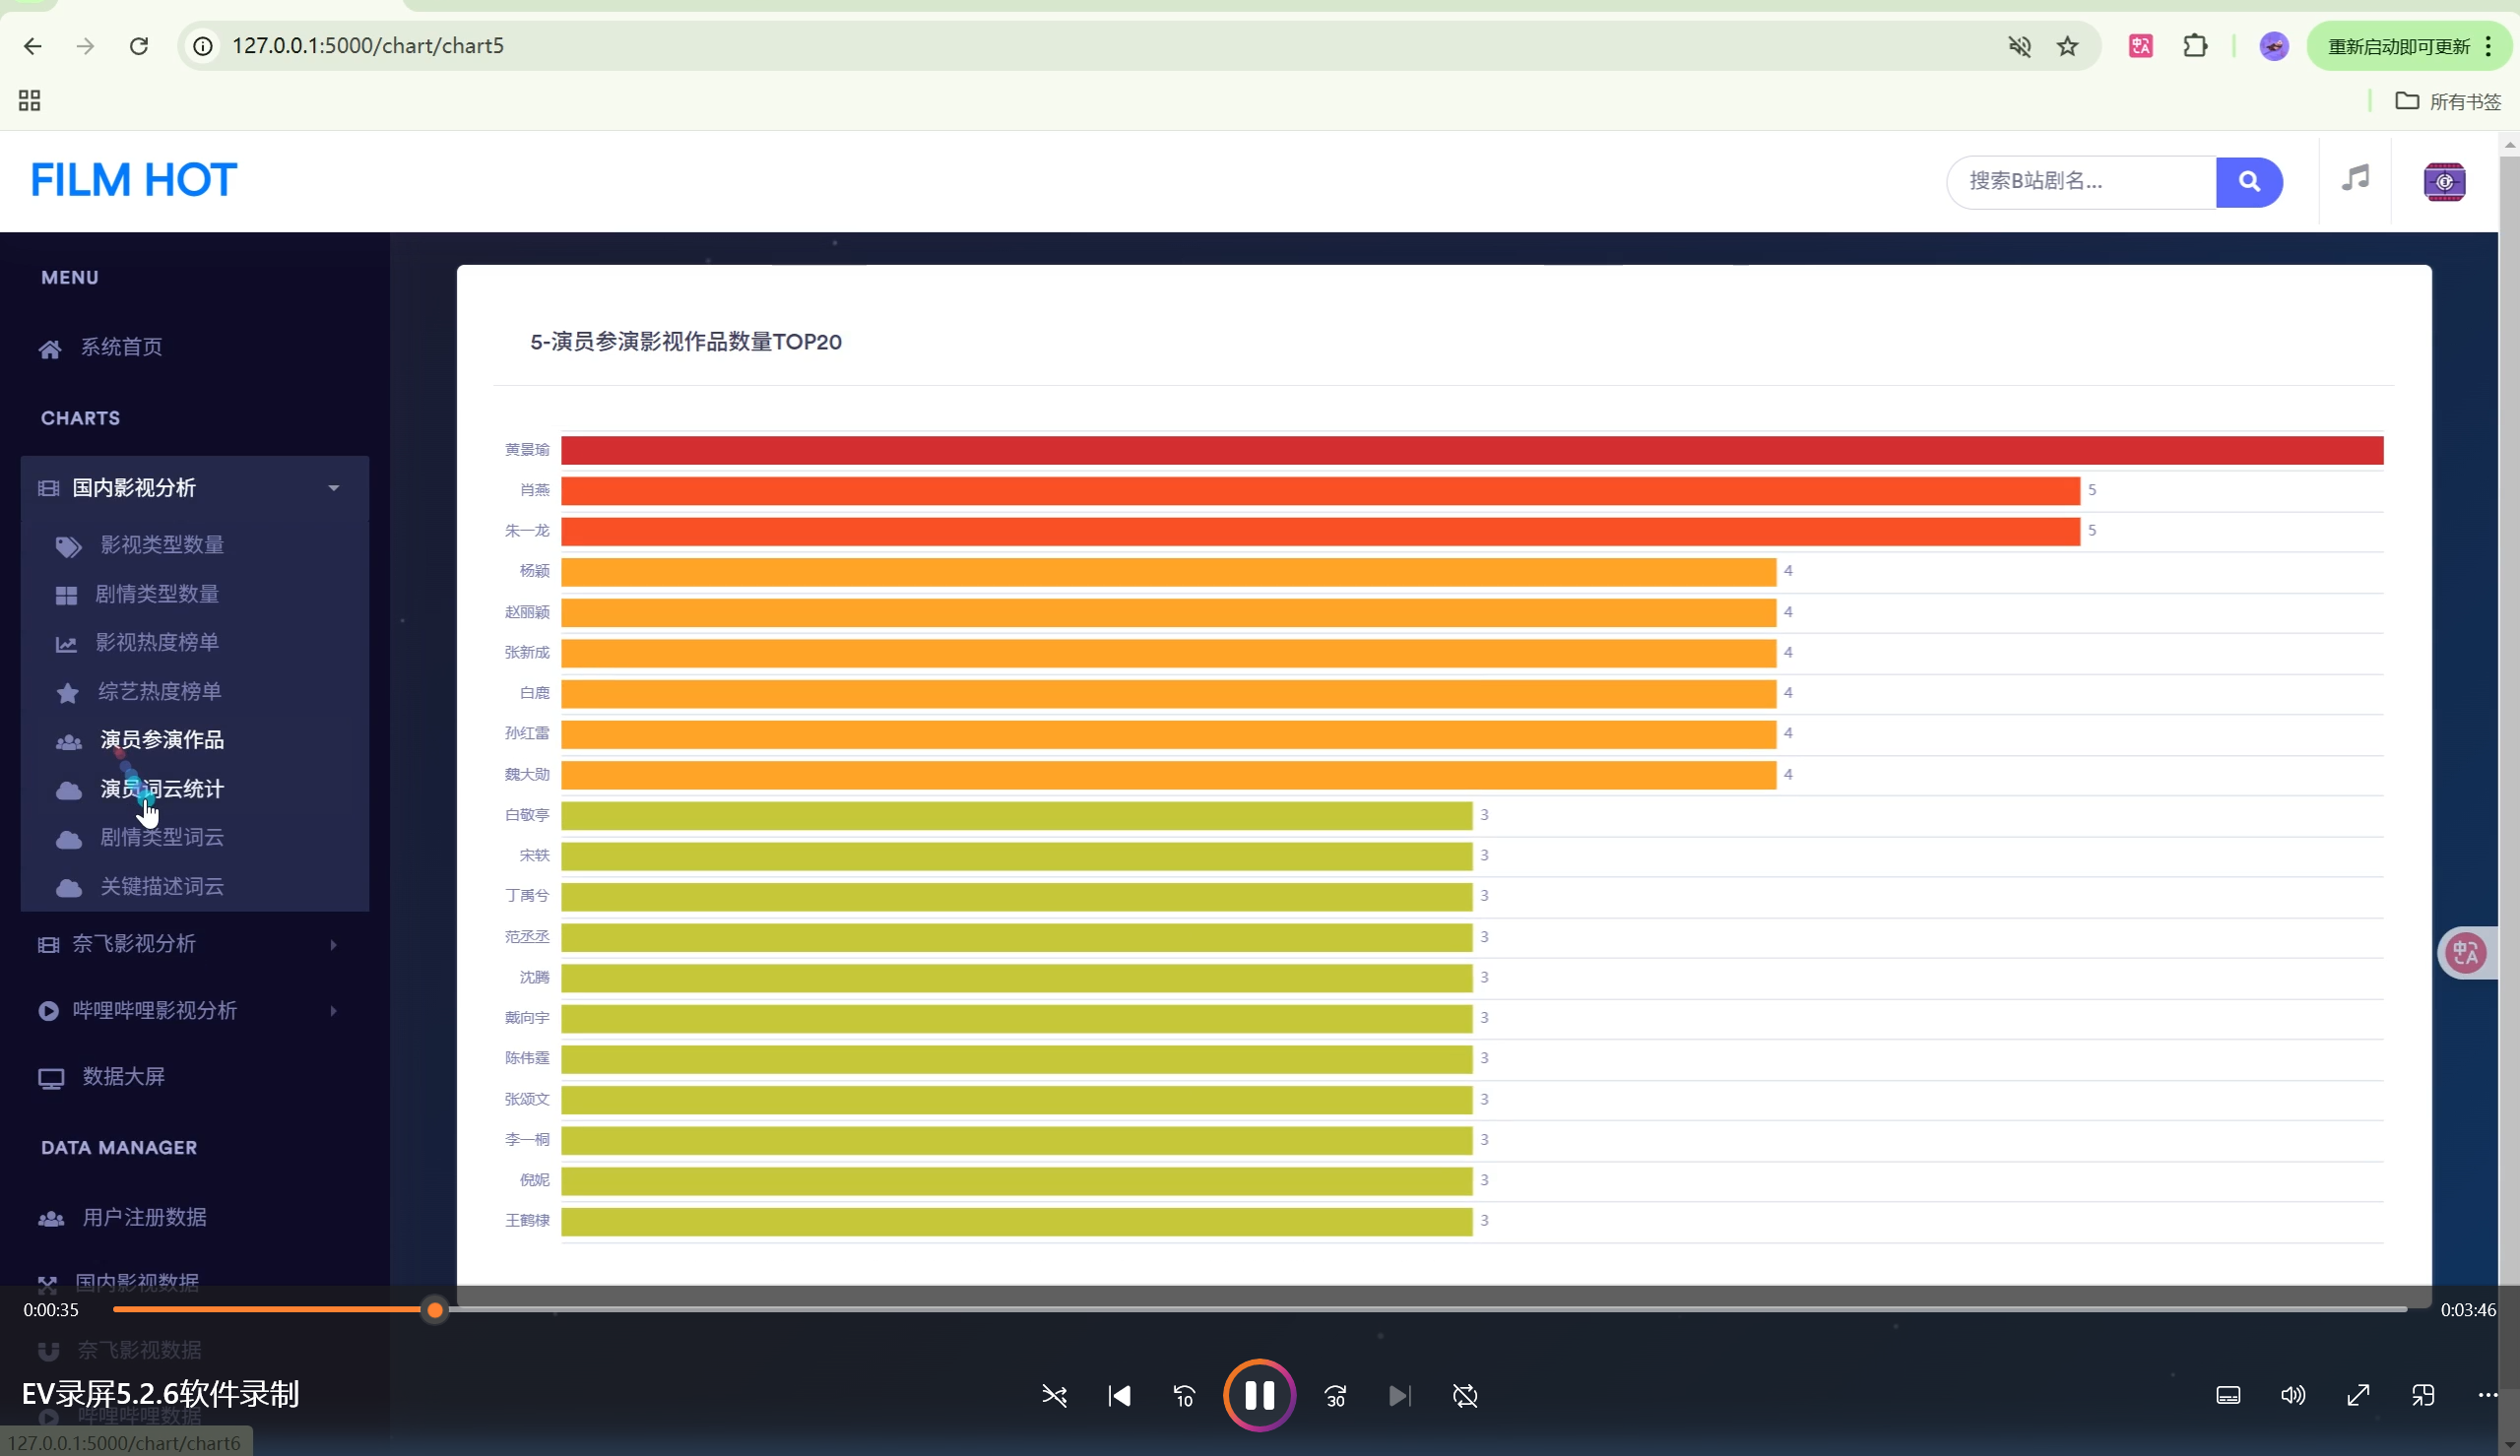Viewport: 2520px width, 1456px height.
Task: Toggle shuffle playback mode
Action: pyautogui.click(x=1054, y=1395)
